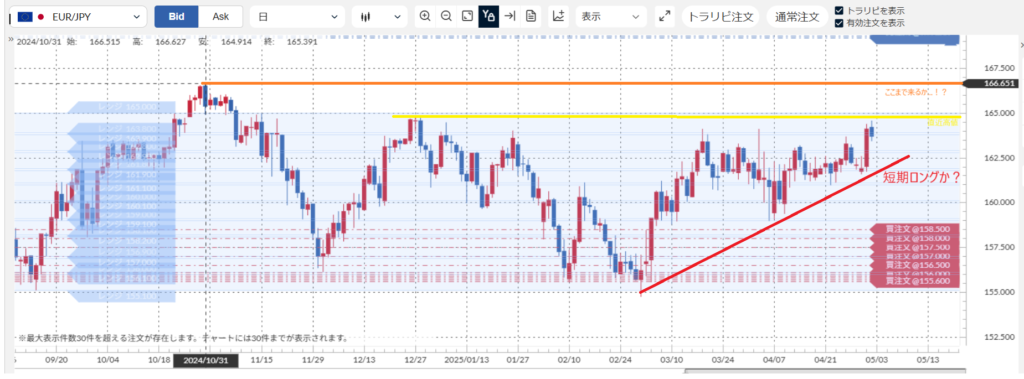Click the 05/13 date on the time axis
Viewport: 1024px width, 379px height.
coord(928,360)
